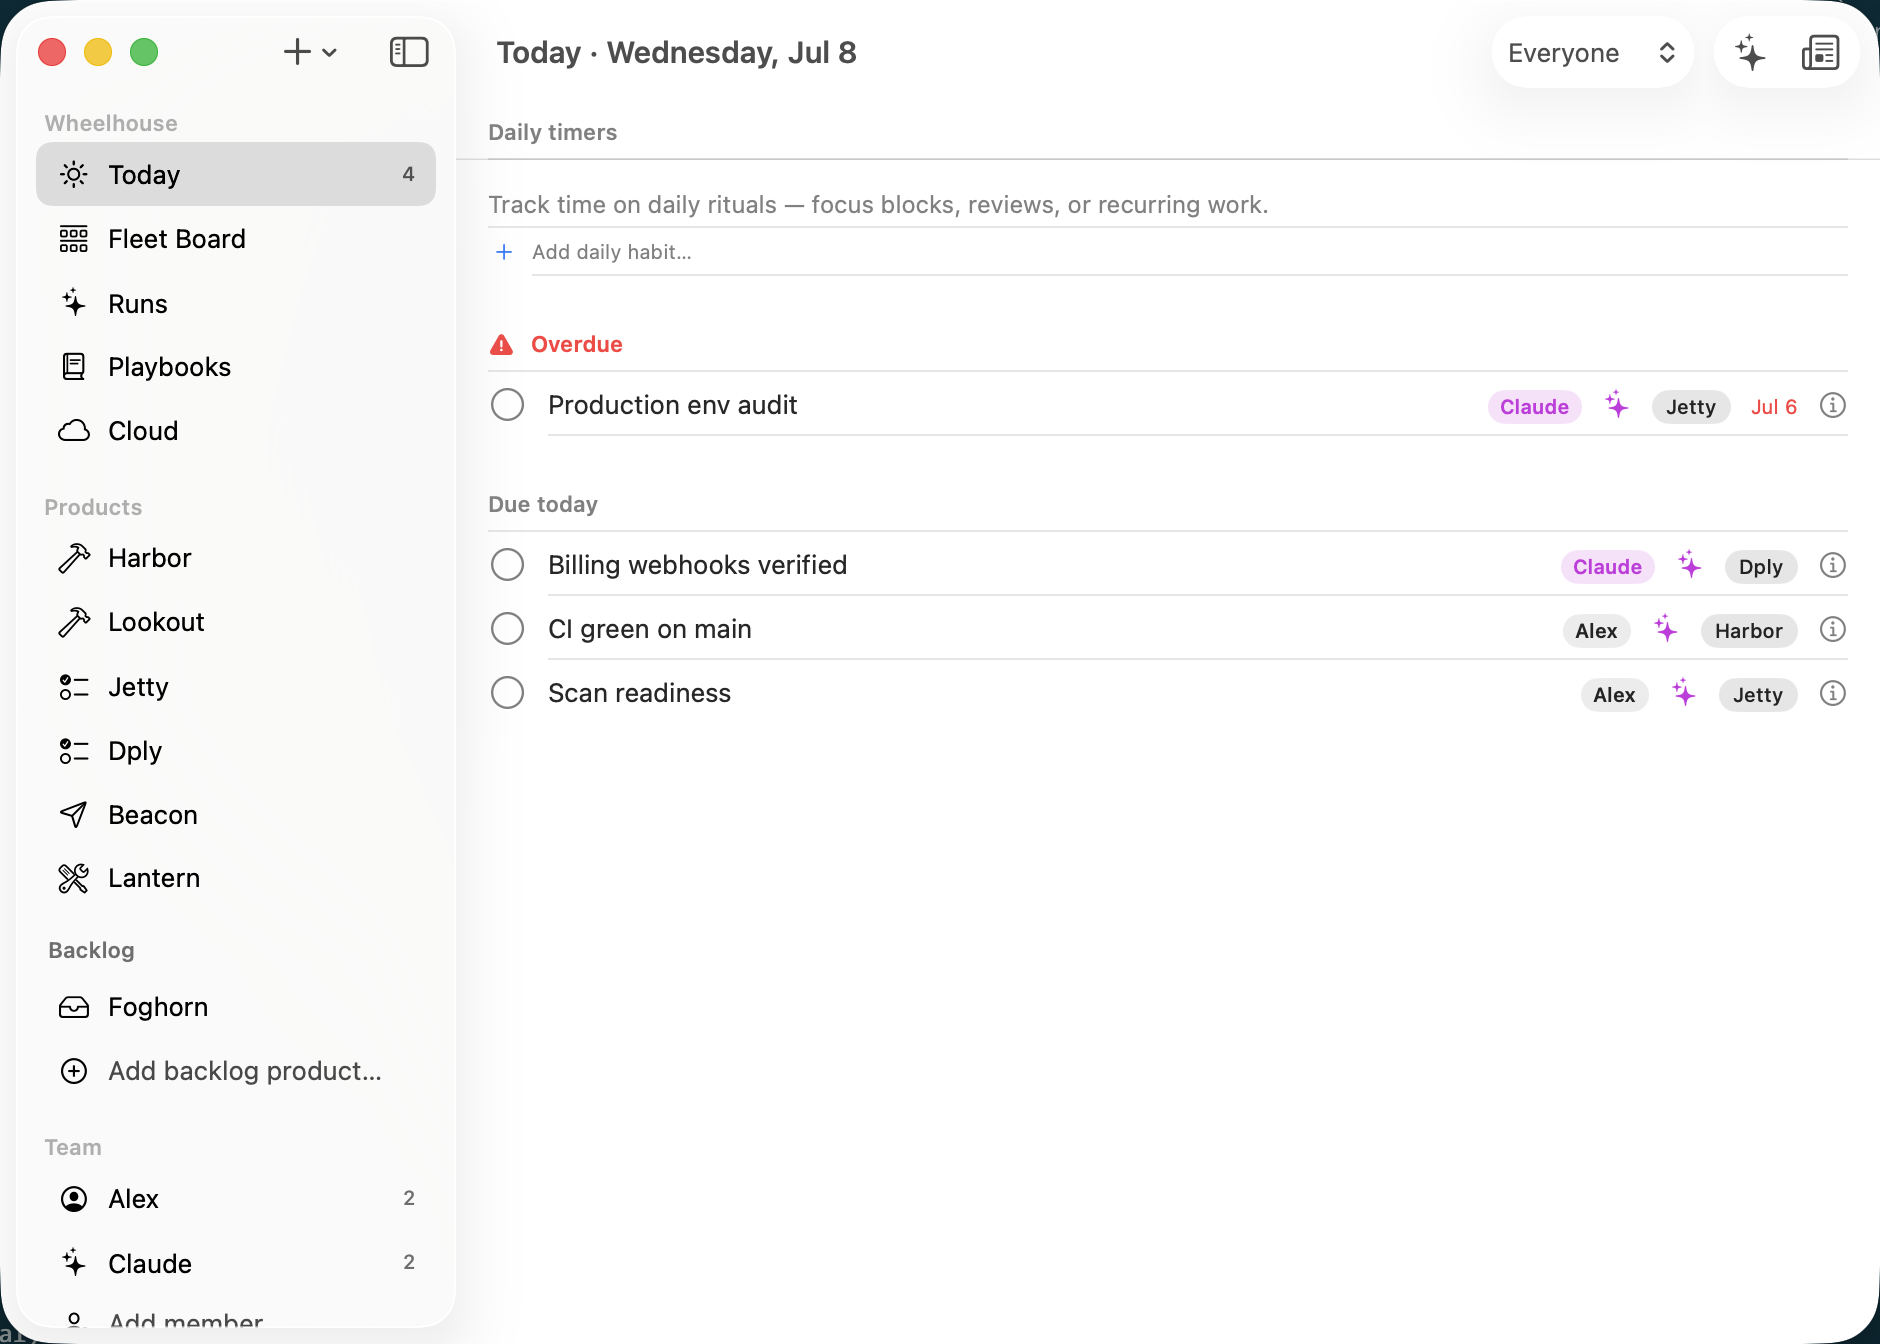Select the Dply product in sidebar
This screenshot has width=1880, height=1344.
[236, 751]
